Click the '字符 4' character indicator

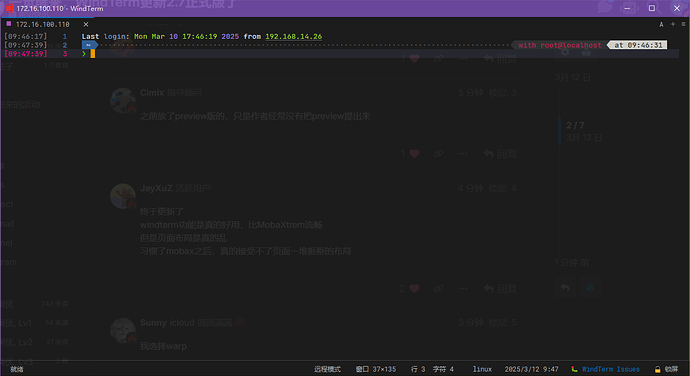(x=443, y=369)
